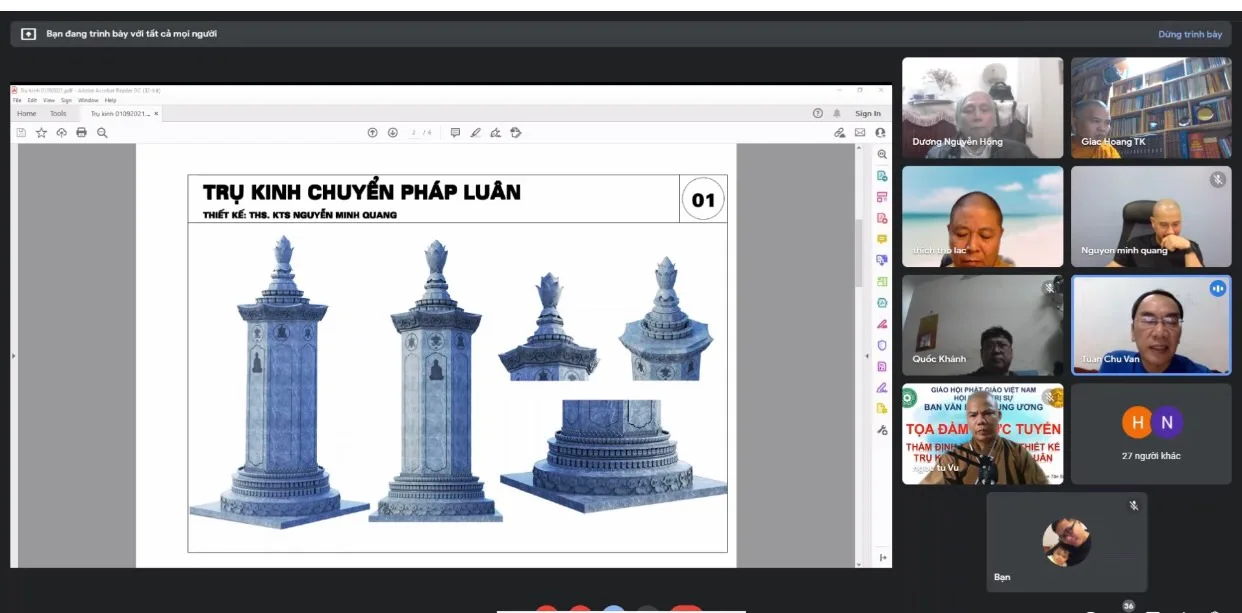Click the Sign In link in Acrobat
The image size is (1242, 613).
868,114
